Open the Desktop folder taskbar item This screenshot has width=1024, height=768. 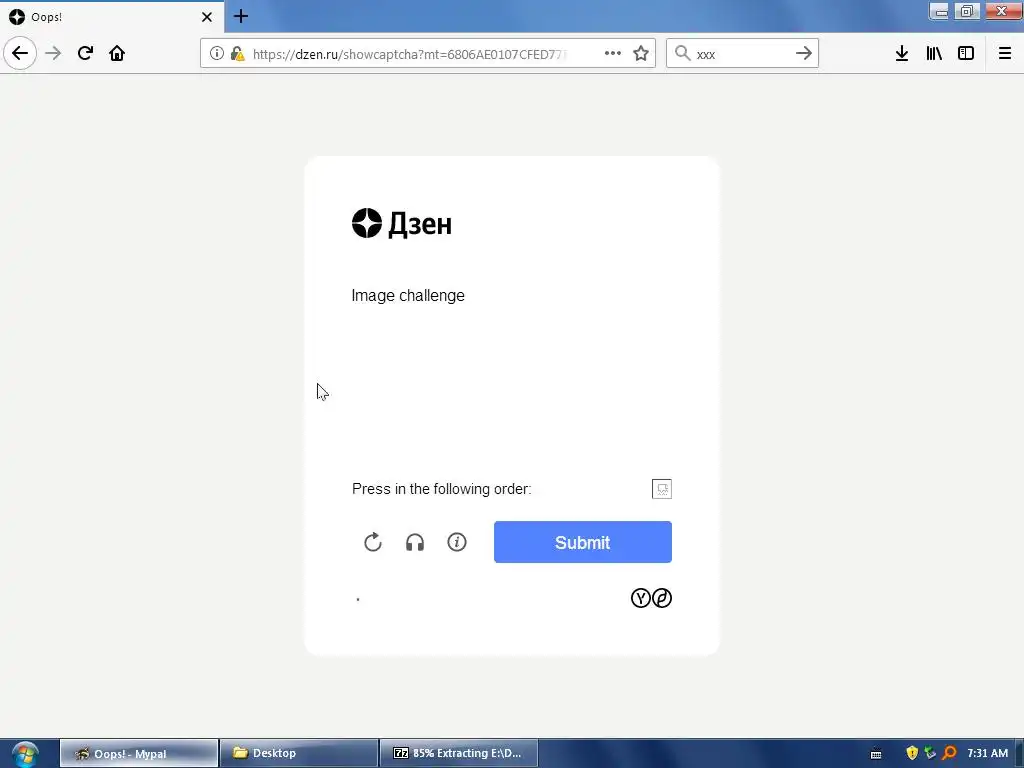299,753
